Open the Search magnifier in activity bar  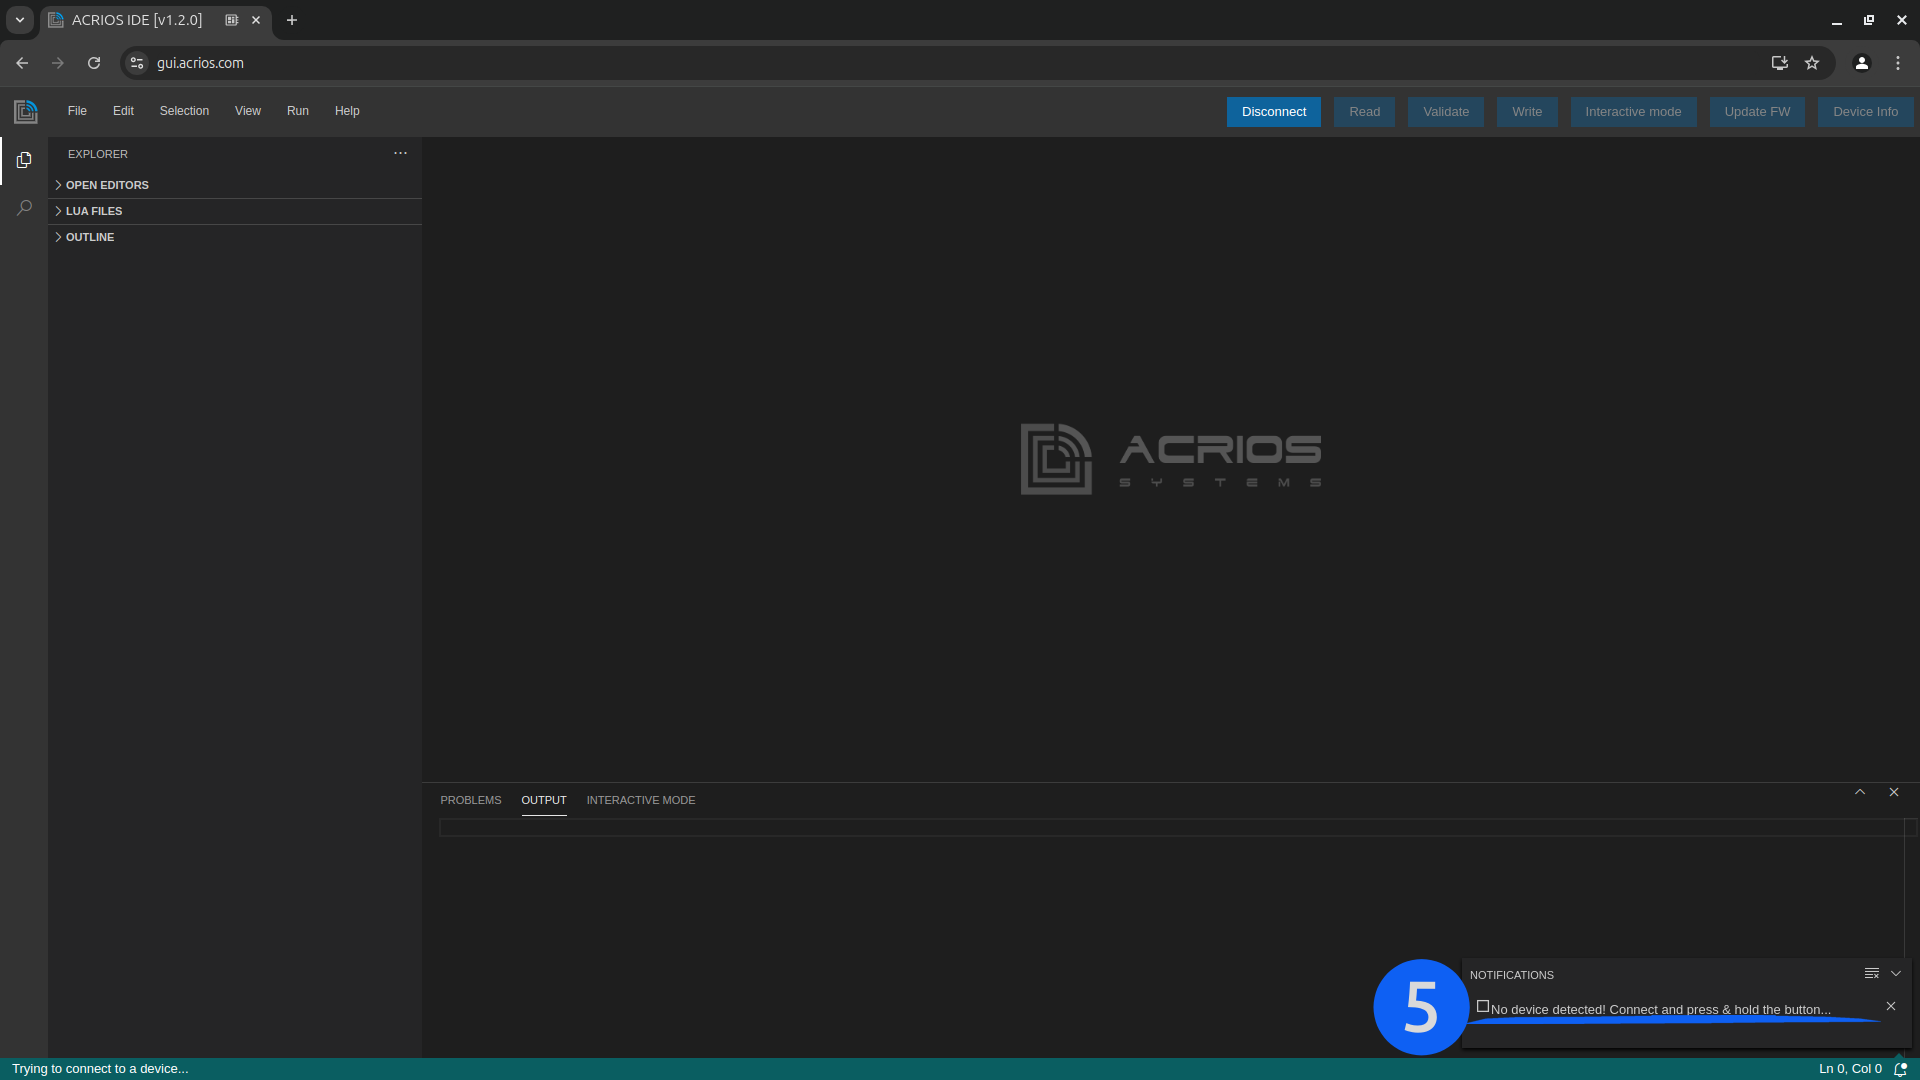(24, 208)
